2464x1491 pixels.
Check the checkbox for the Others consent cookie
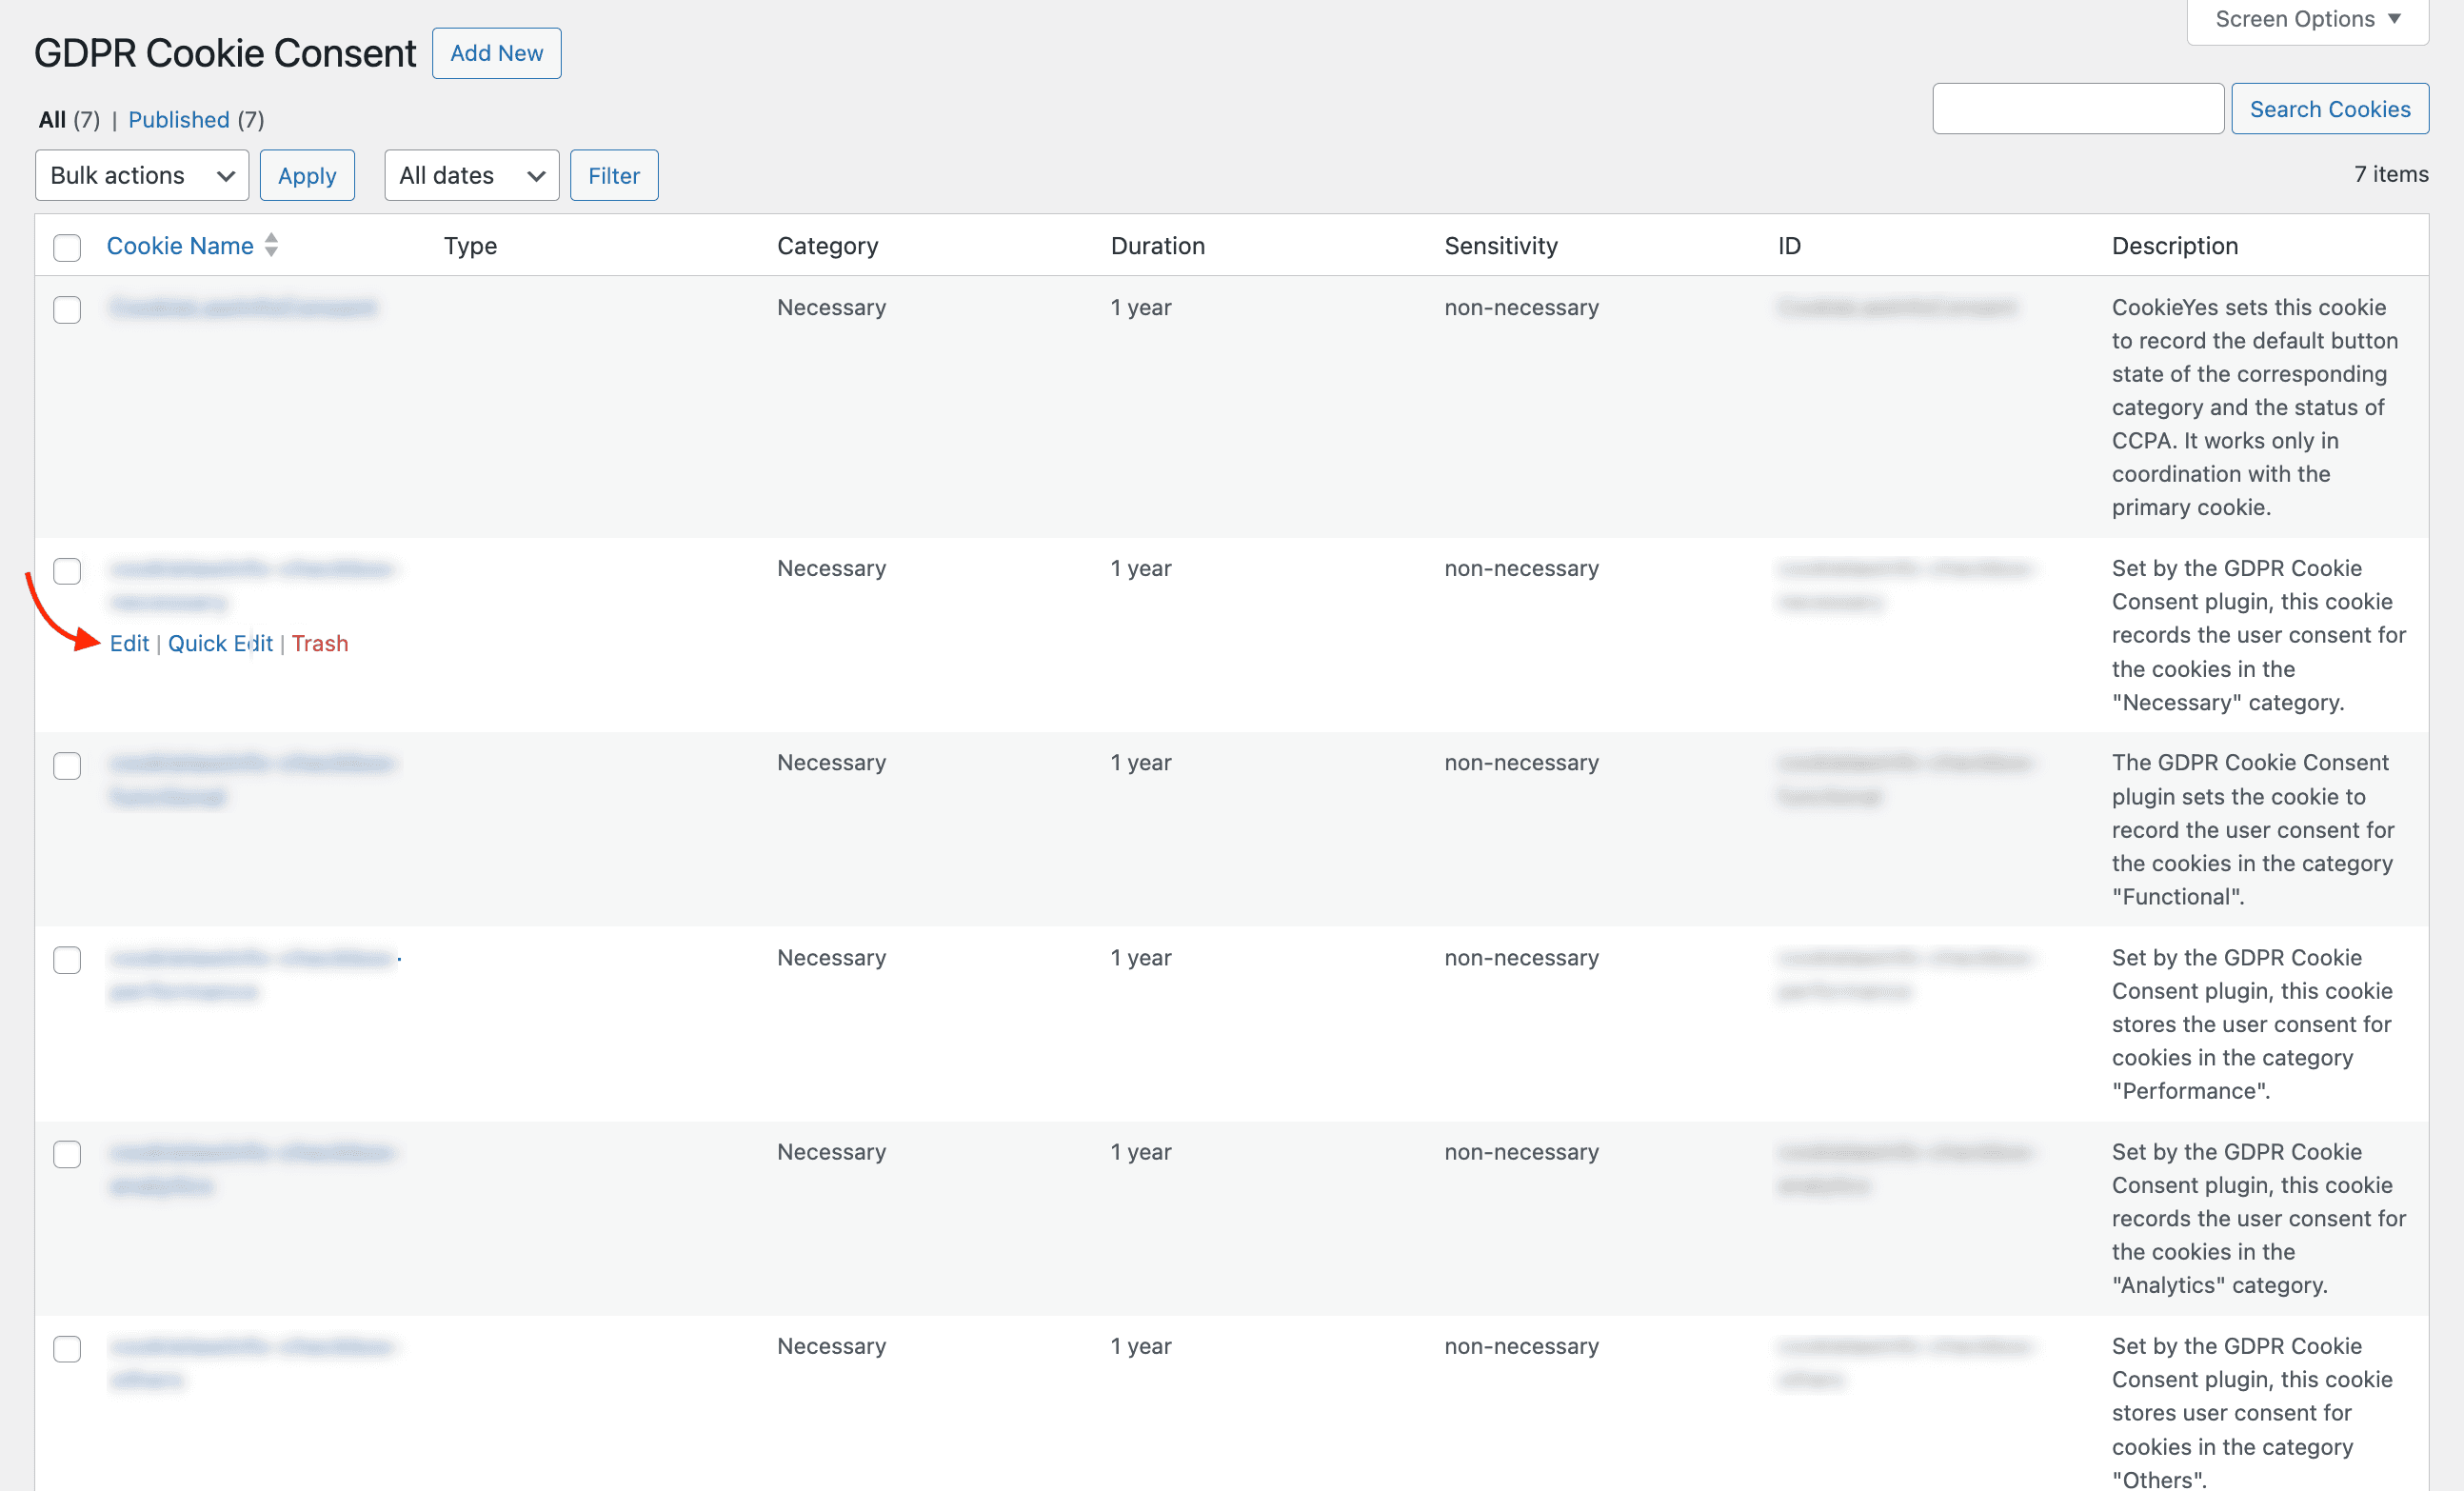[x=67, y=1348]
